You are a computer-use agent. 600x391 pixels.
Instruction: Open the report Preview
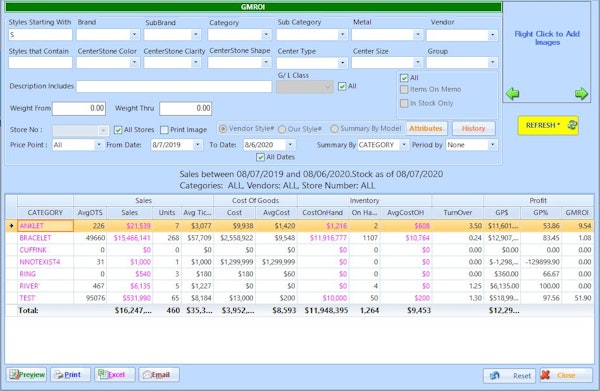[x=27, y=375]
